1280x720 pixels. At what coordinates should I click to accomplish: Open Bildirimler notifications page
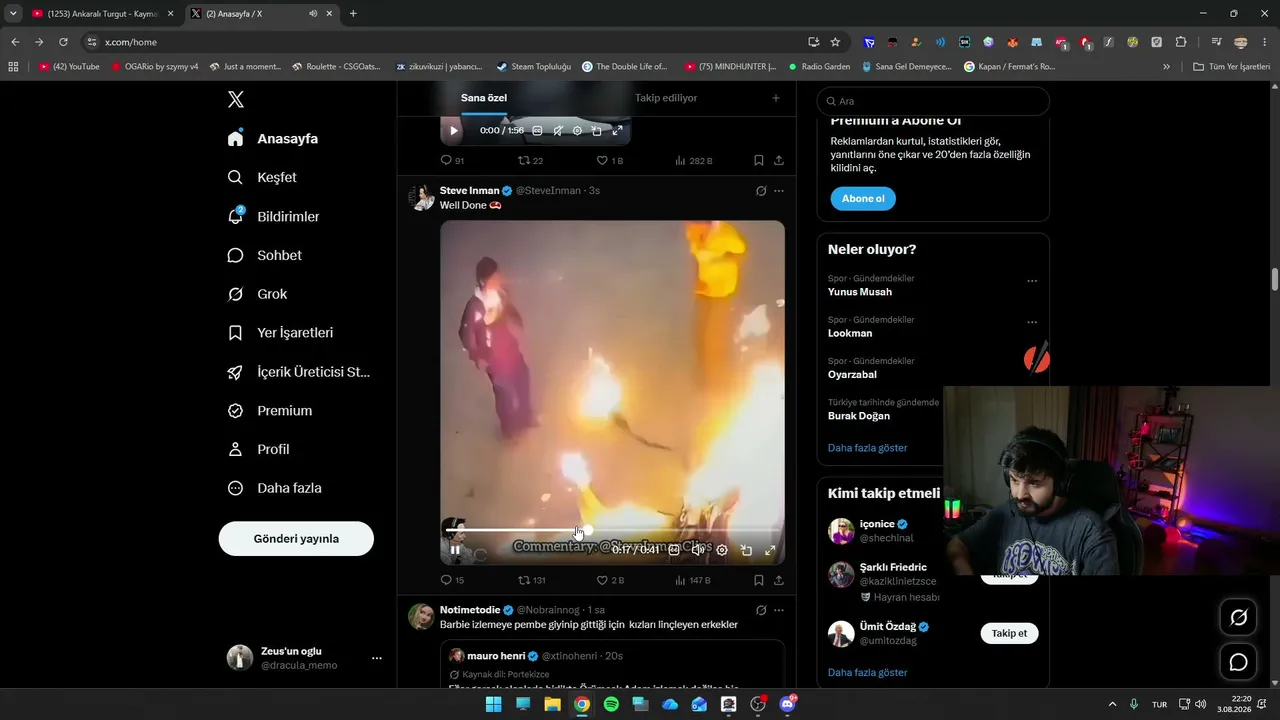(x=274, y=216)
